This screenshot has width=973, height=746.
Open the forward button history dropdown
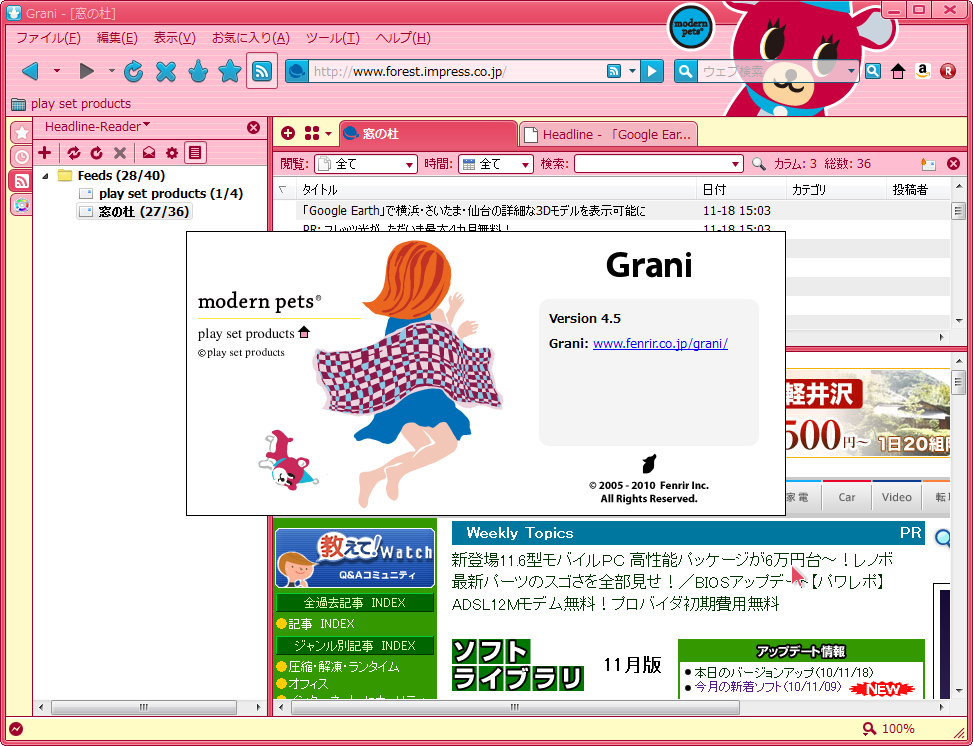112,71
